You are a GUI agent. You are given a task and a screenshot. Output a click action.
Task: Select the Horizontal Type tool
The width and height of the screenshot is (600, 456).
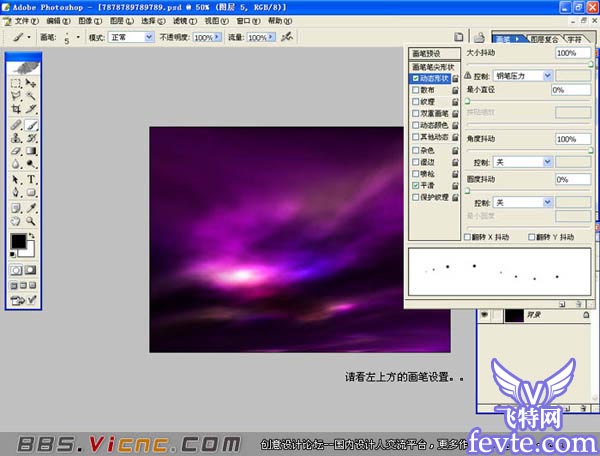click(31, 179)
